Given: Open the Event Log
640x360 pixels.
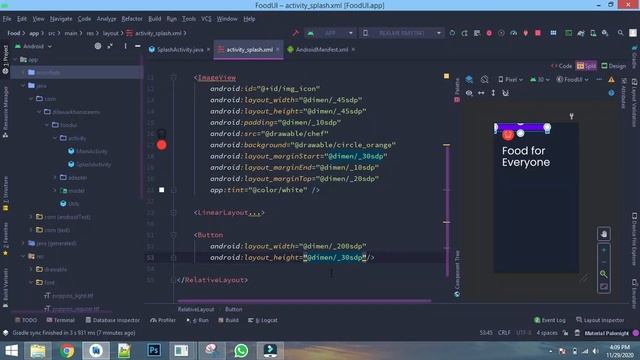Looking at the screenshot, I should click(x=549, y=320).
